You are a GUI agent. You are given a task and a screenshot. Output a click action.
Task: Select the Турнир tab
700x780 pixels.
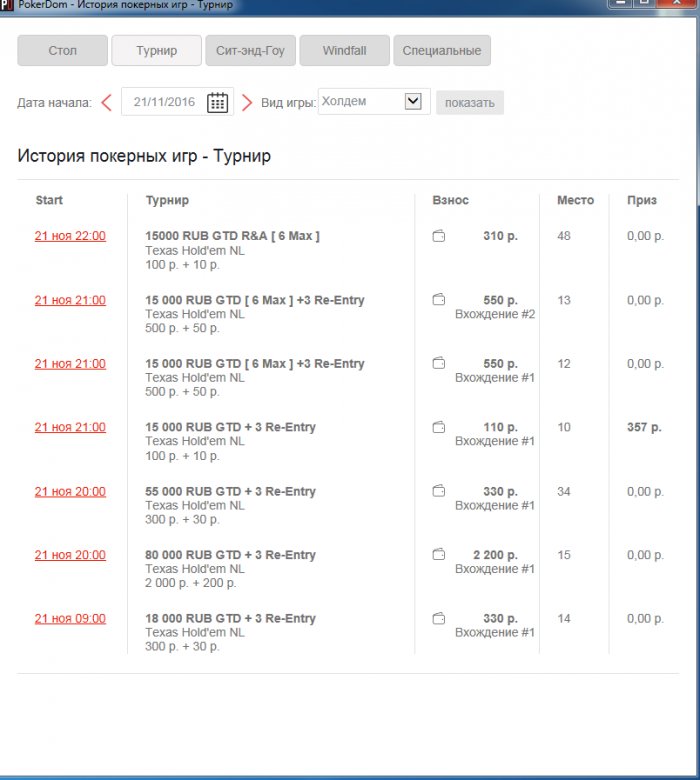point(157,50)
